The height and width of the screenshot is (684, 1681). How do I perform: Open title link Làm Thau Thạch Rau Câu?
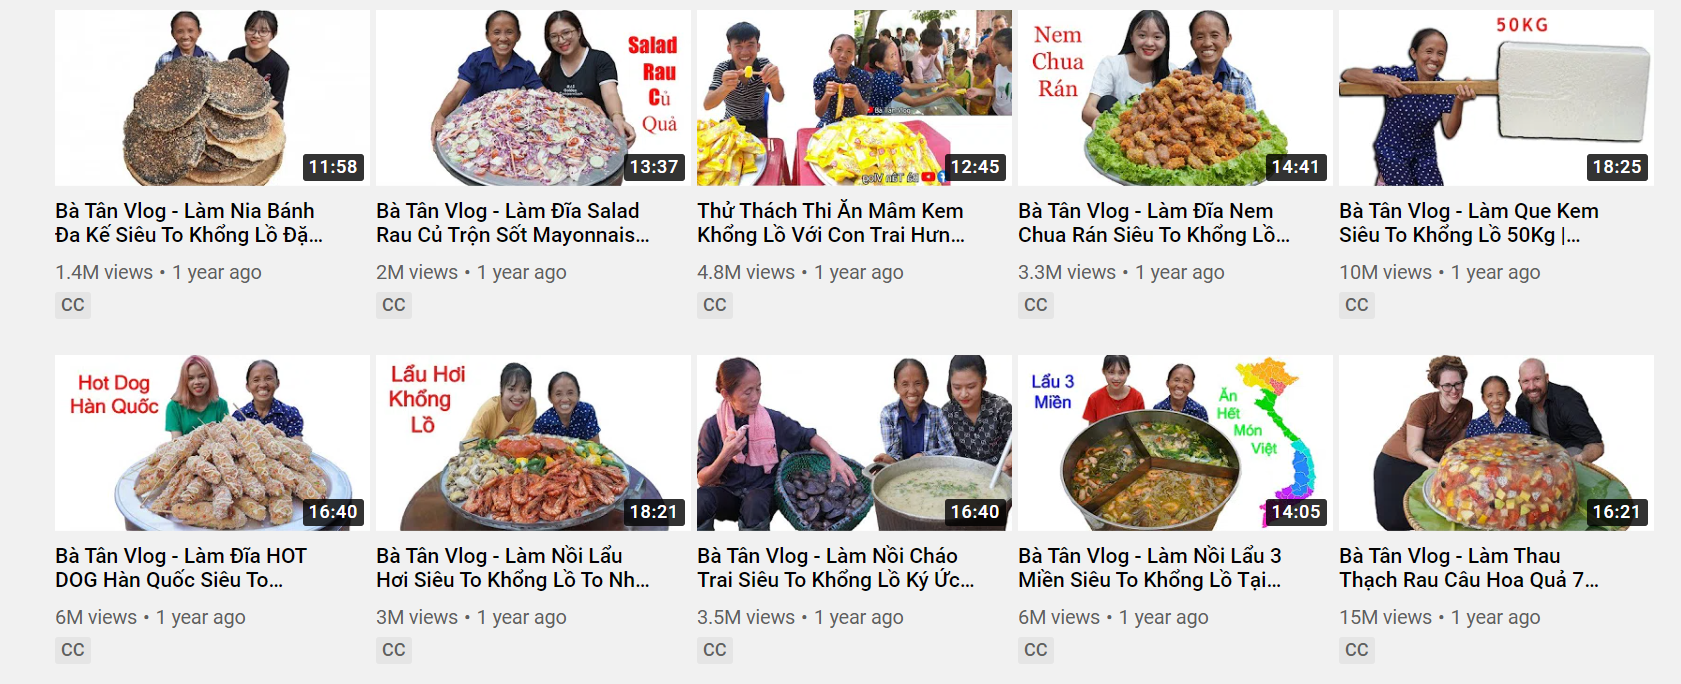click(x=1469, y=568)
